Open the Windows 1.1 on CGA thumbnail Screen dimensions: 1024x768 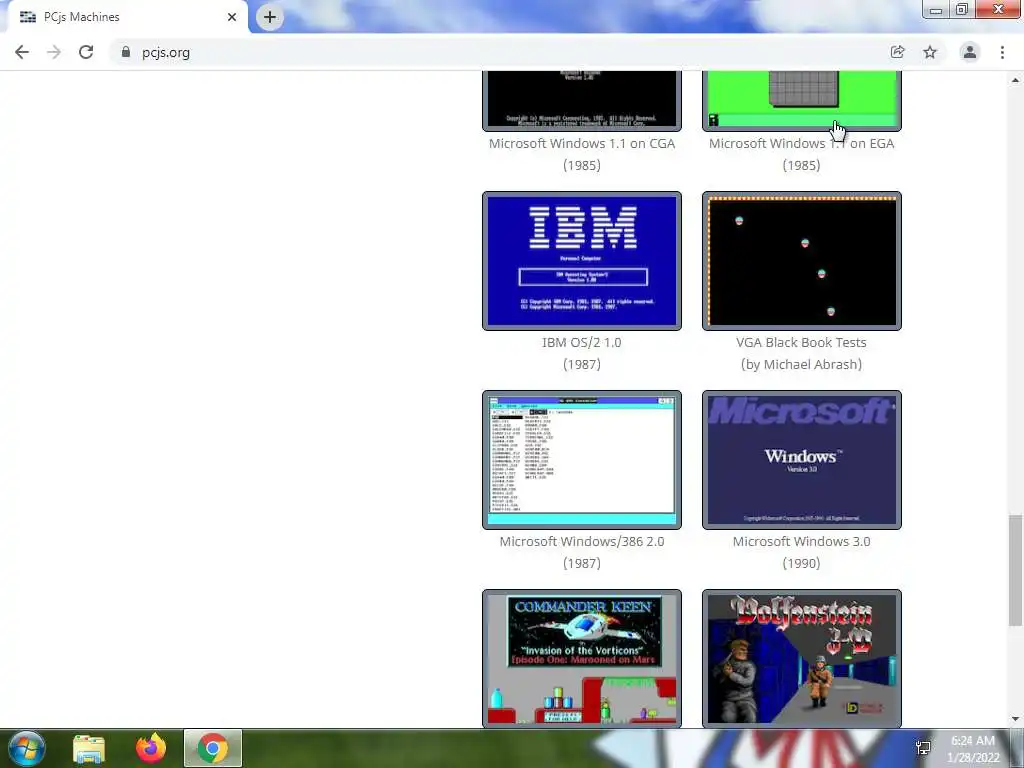coord(582,101)
